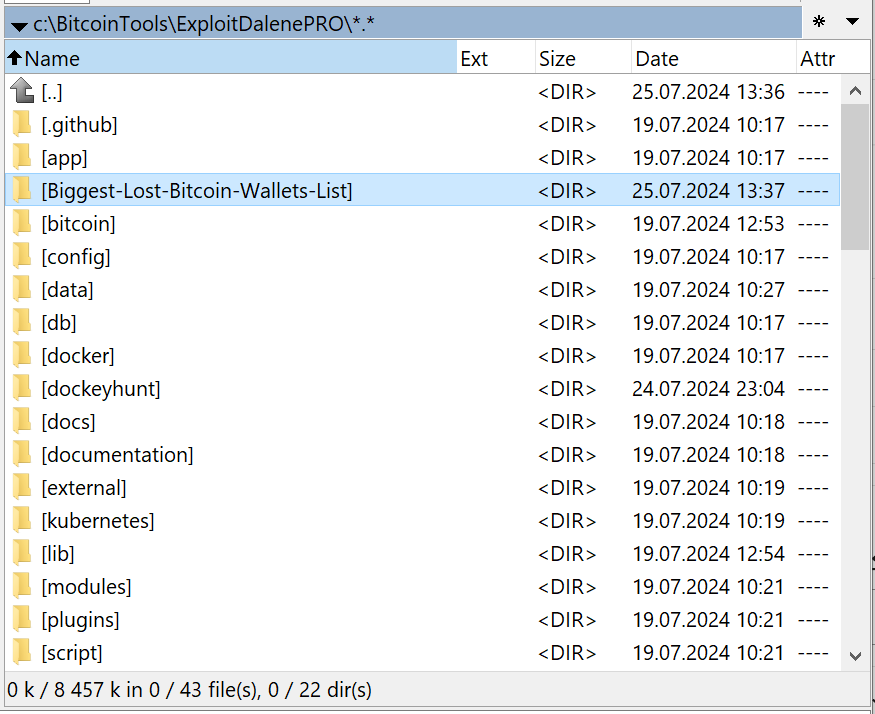The image size is (875, 714).
Task: Sort the file list by Attr column
Action: pos(831,58)
